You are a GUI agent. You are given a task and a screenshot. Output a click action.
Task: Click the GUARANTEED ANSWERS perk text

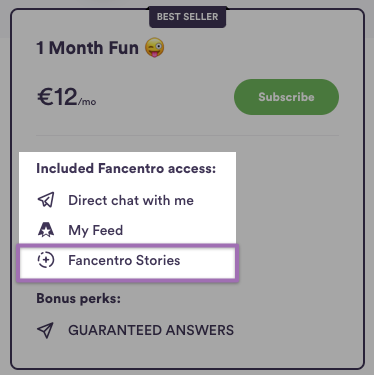[151, 330]
